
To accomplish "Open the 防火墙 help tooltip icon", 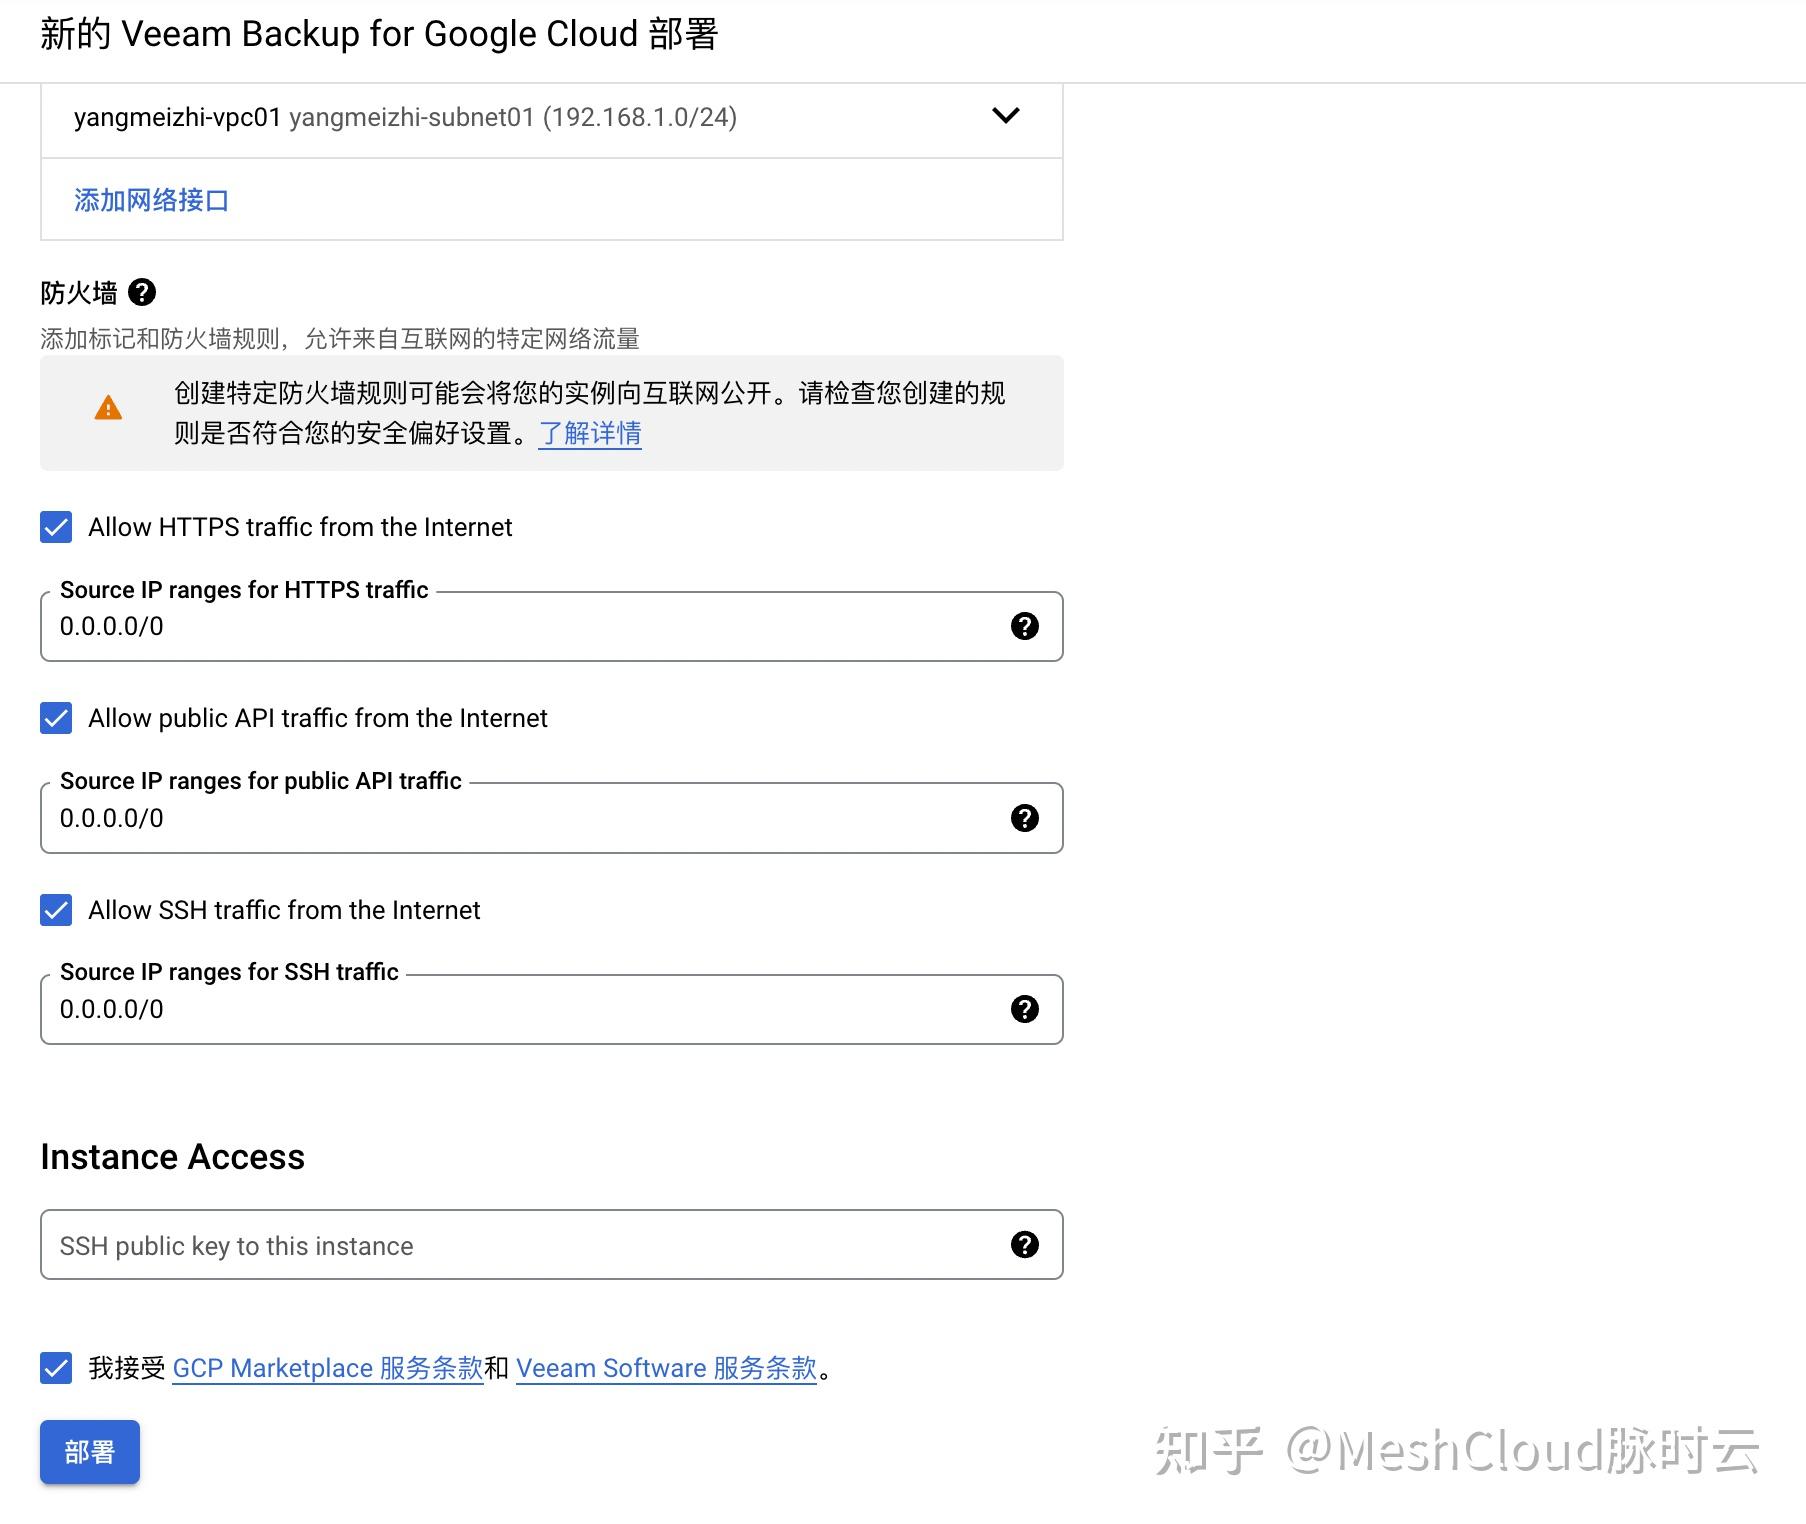I will coord(143,292).
